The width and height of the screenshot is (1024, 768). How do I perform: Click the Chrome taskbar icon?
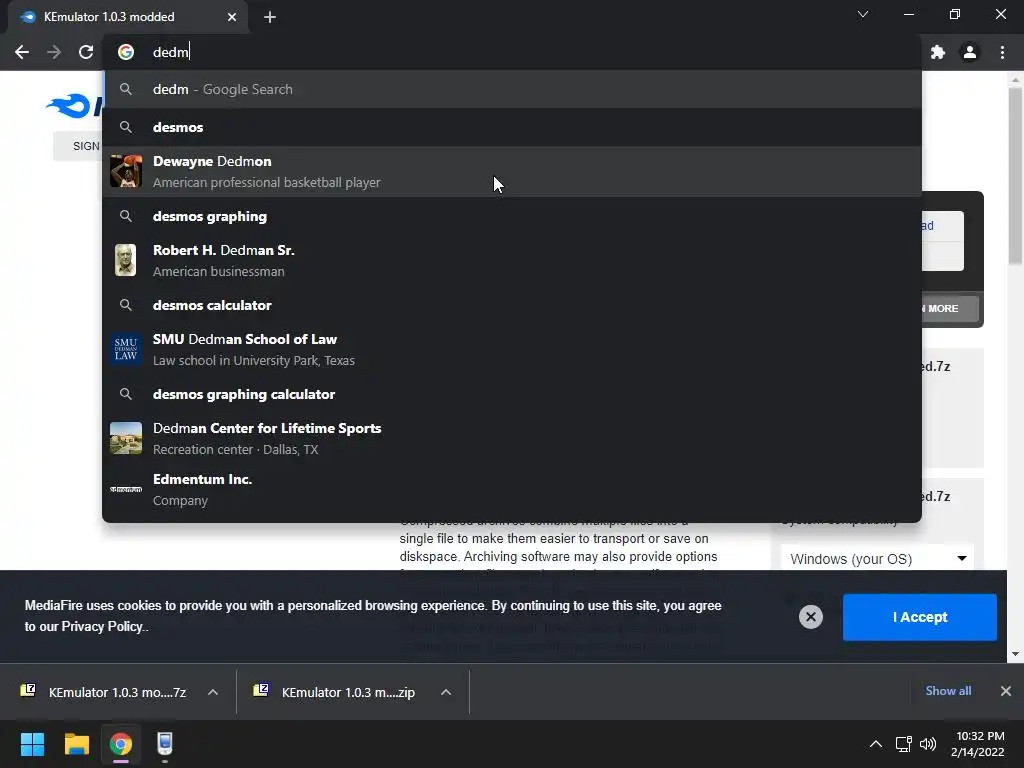tap(121, 744)
